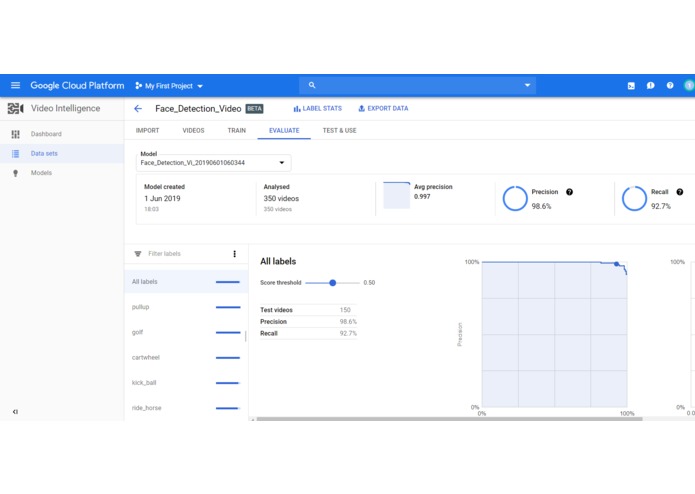Viewport: 695px width, 494px height.
Task: Switch to the TEST & USE tab
Action: [340, 130]
